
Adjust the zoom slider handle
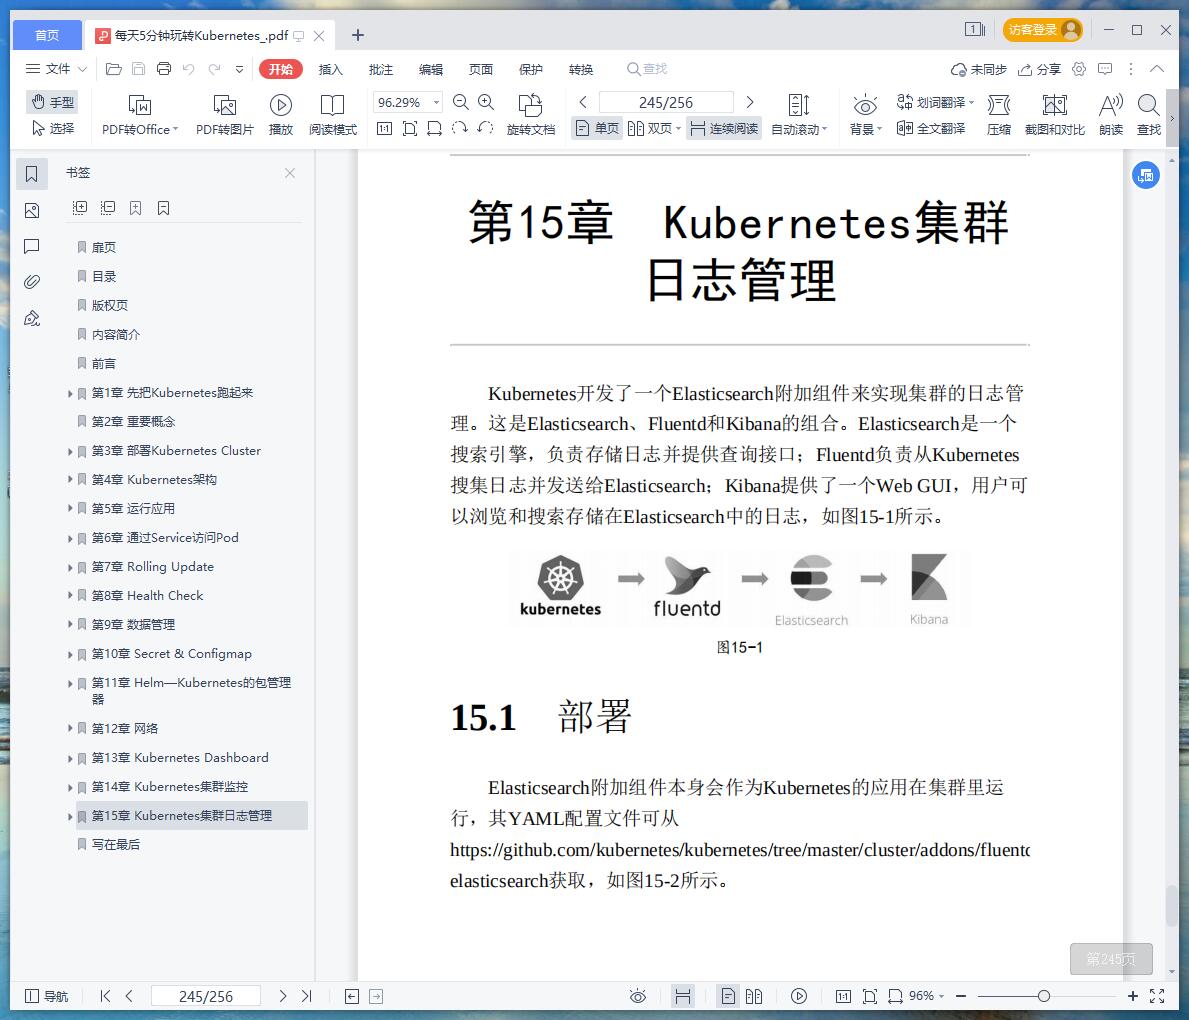coord(1043,996)
